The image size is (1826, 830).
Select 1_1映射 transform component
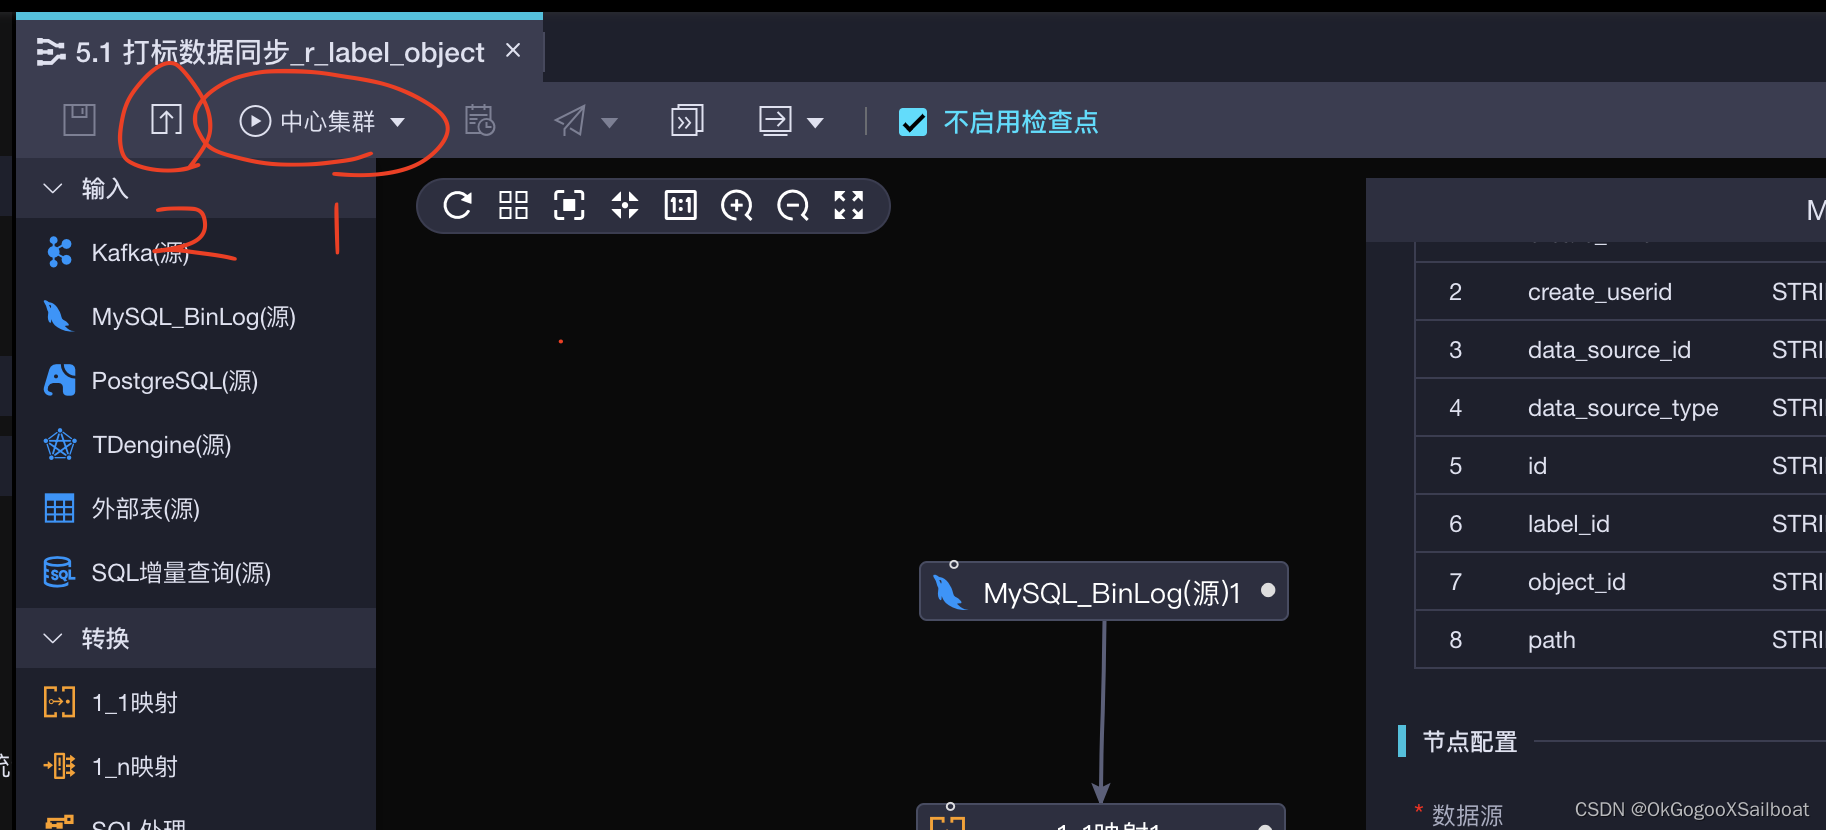(x=195, y=703)
